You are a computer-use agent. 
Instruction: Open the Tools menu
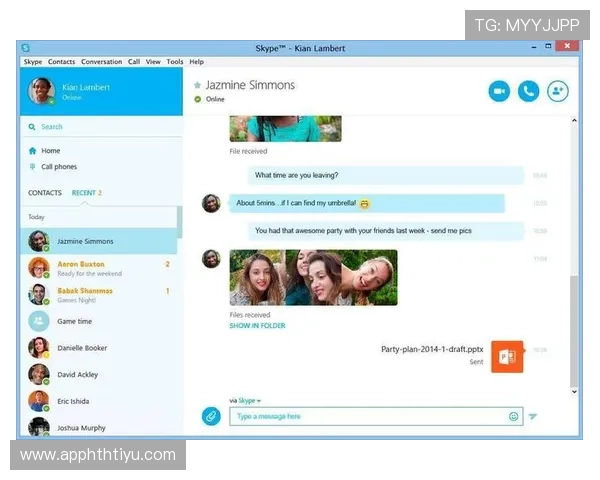175,62
